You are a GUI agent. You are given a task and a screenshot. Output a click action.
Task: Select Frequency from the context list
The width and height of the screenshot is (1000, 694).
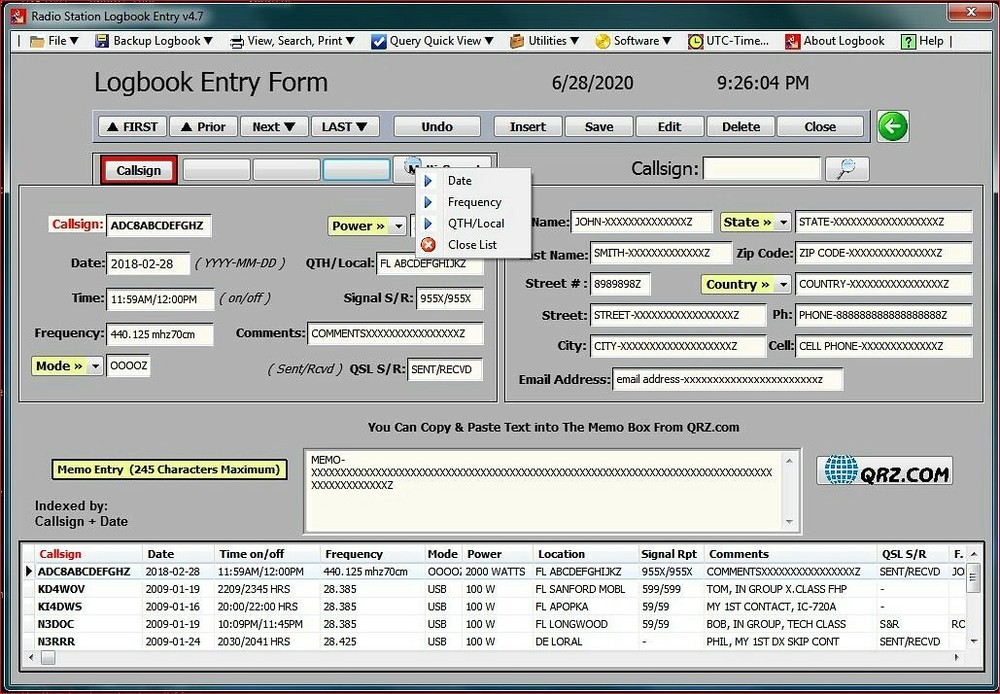coord(475,202)
